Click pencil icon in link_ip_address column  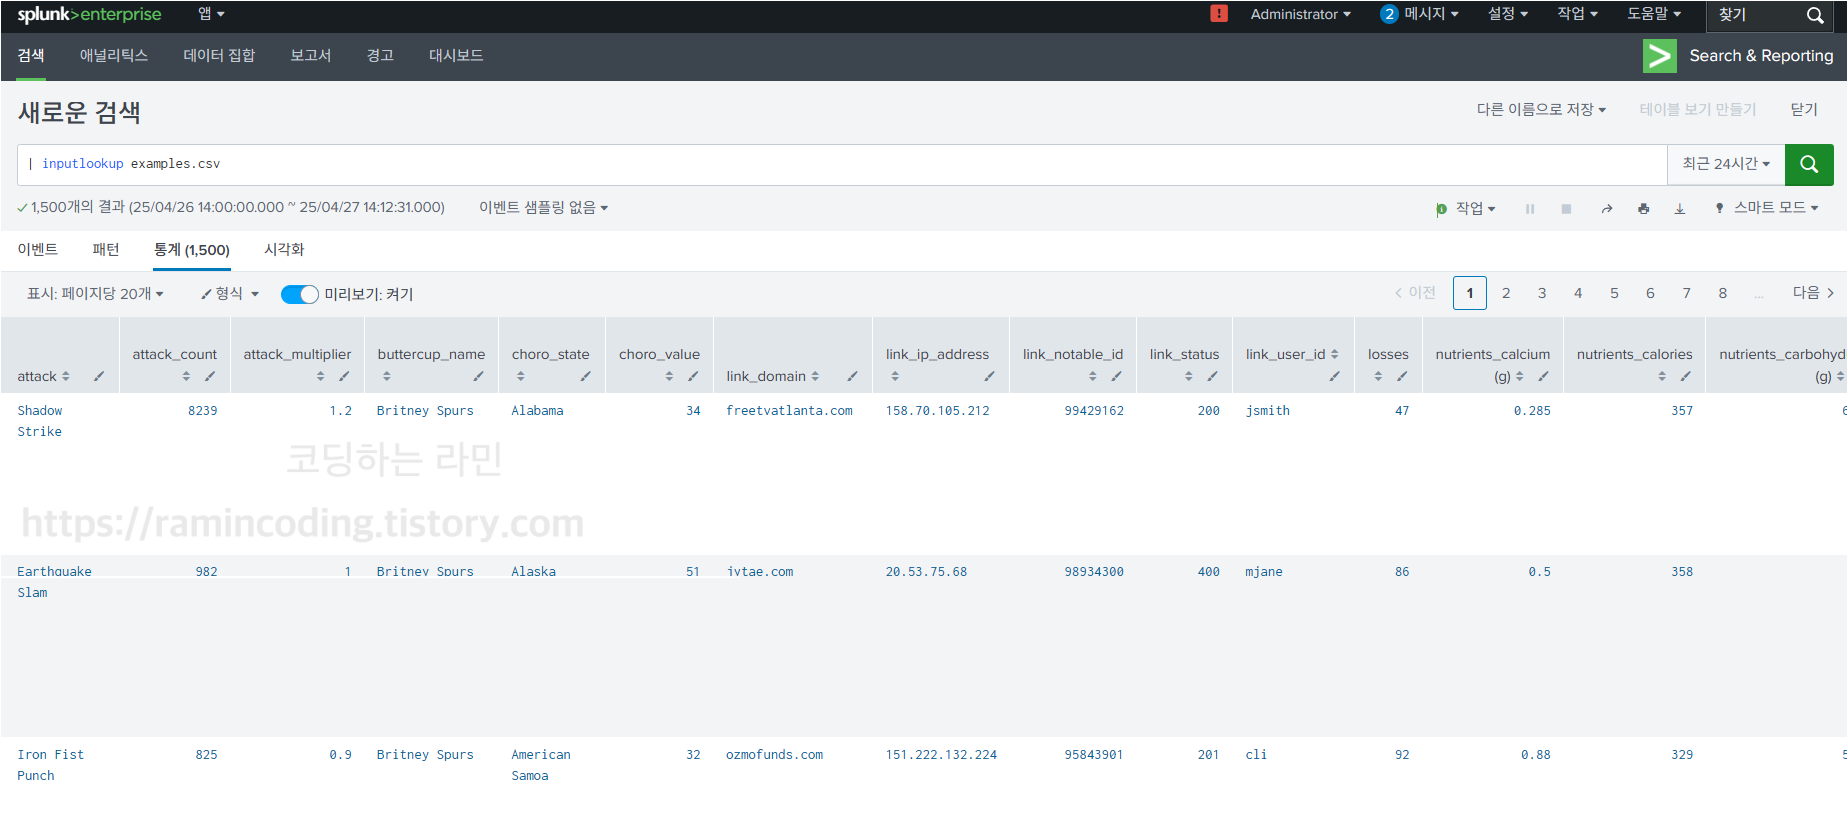click(x=989, y=376)
